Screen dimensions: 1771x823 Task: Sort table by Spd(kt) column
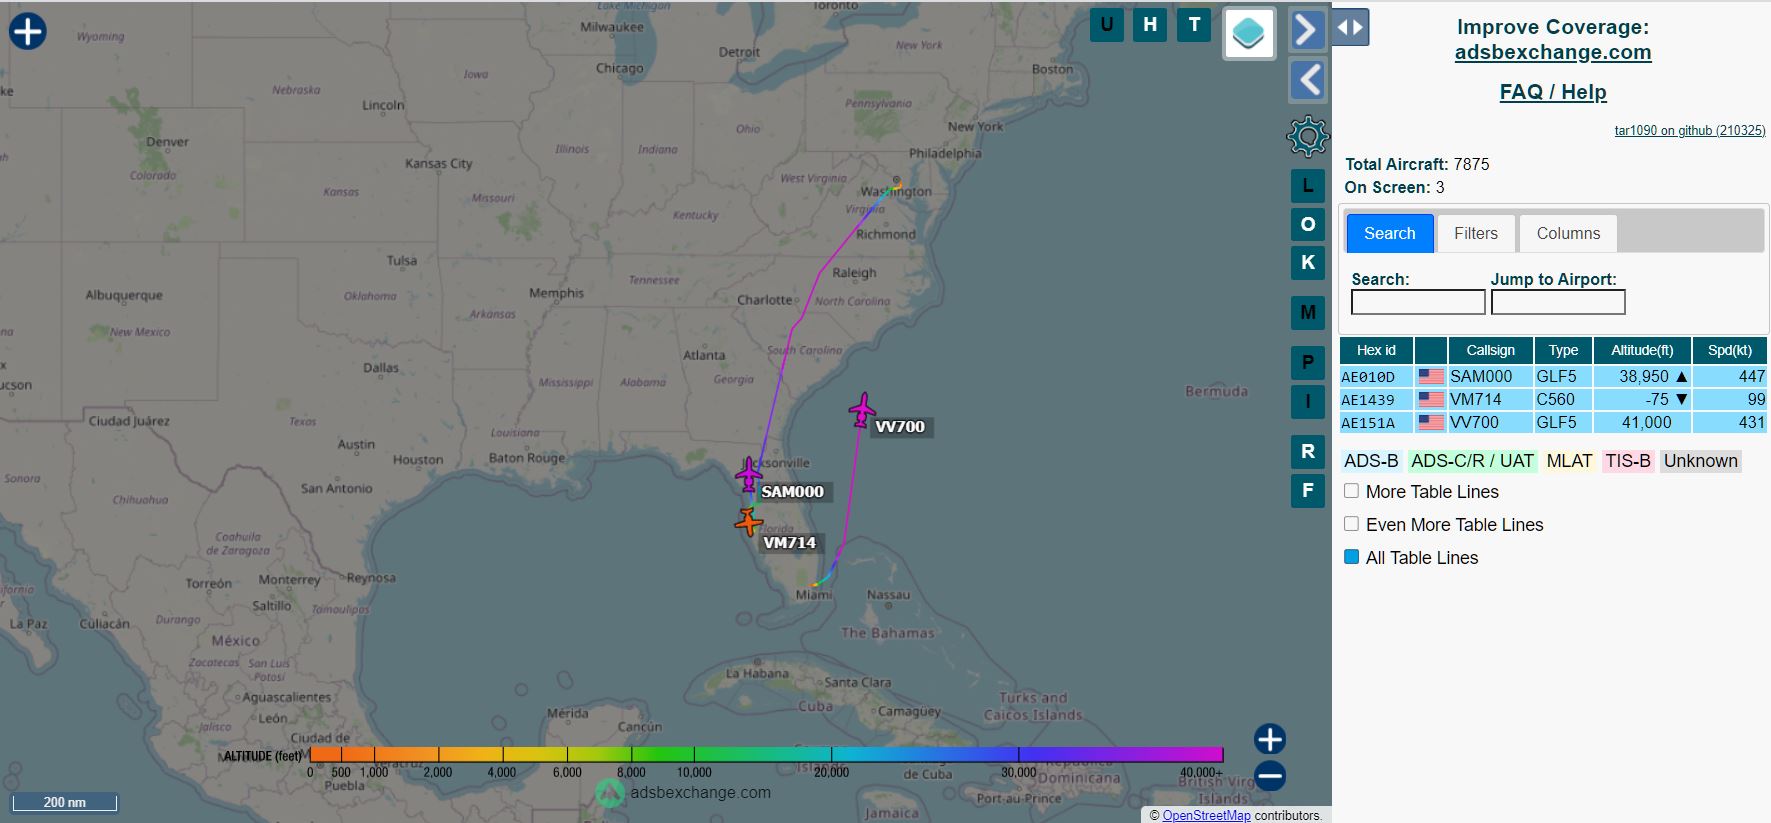[1730, 350]
